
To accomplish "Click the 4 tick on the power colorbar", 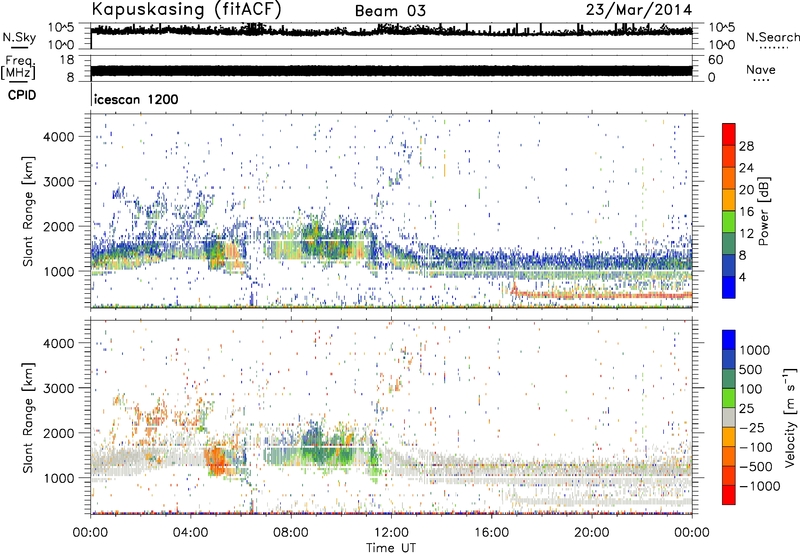I will (743, 277).
